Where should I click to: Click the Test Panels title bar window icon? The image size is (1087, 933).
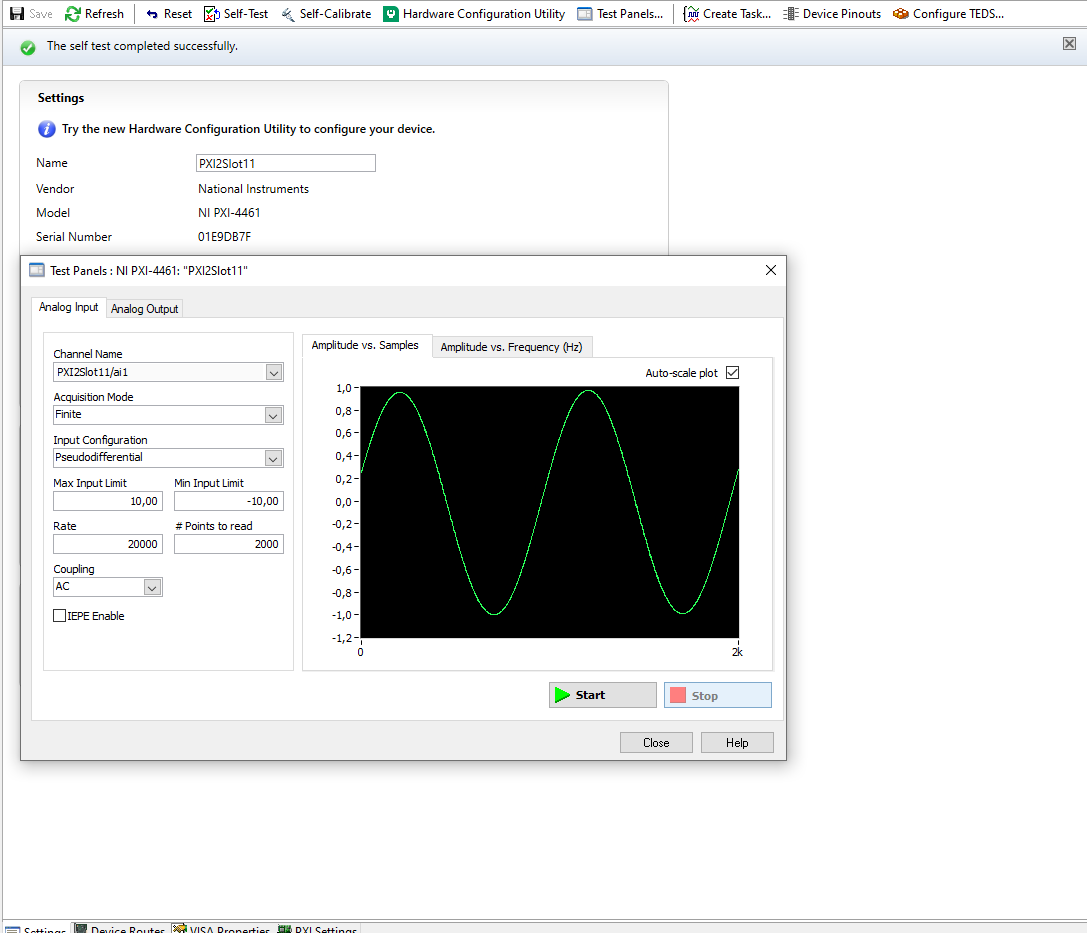click(37, 270)
